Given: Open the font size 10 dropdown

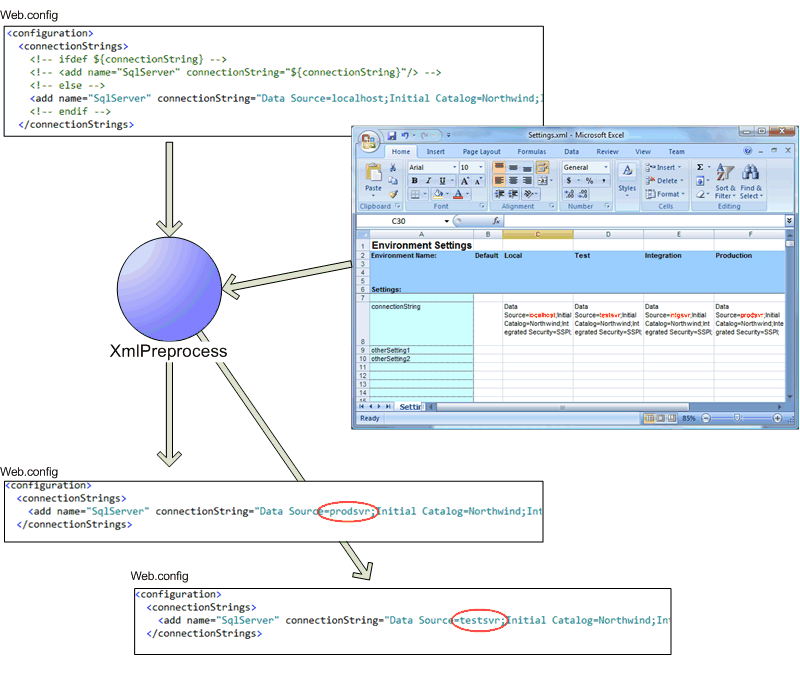Looking at the screenshot, I should pyautogui.click(x=480, y=167).
